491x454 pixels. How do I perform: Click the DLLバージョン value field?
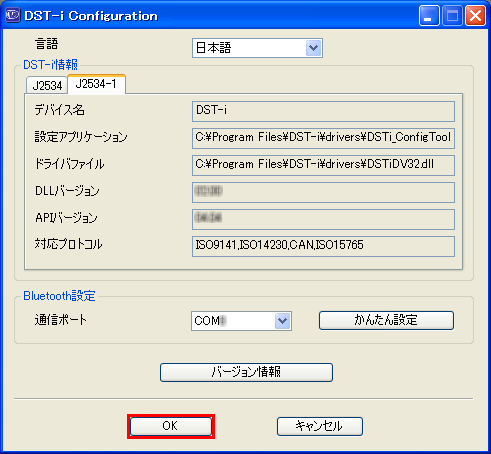[x=323, y=192]
